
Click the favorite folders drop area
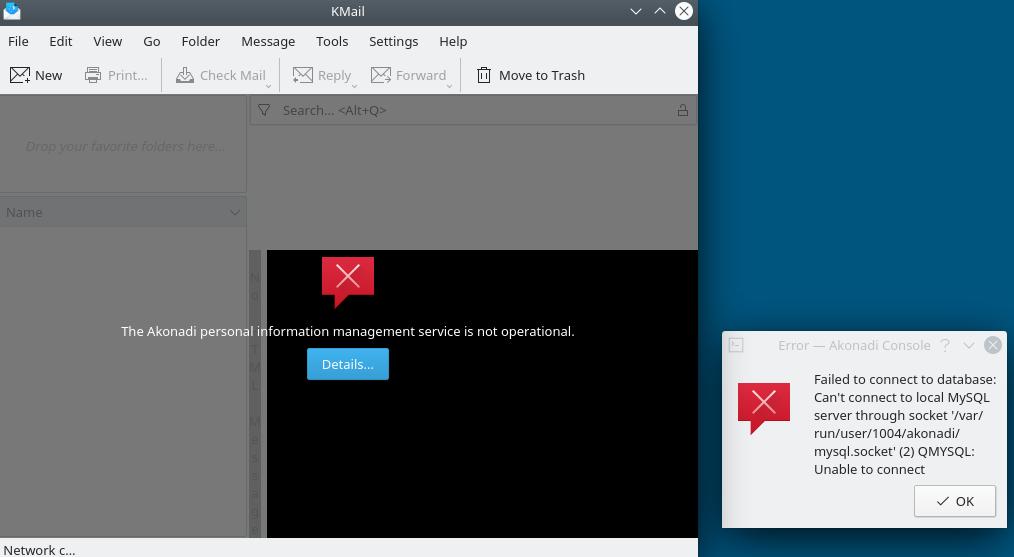coord(123,146)
